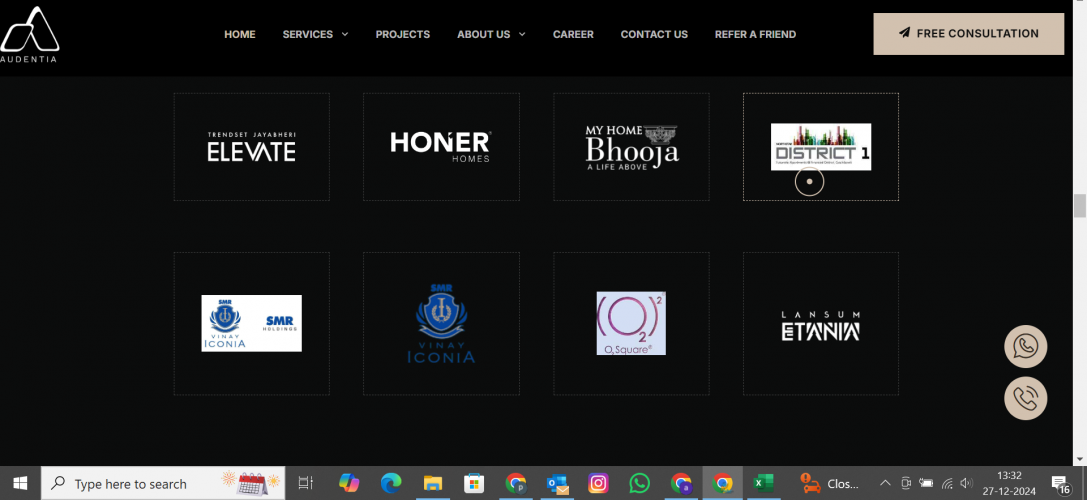
Task: Open the REFER A FRIEND link
Action: click(756, 34)
